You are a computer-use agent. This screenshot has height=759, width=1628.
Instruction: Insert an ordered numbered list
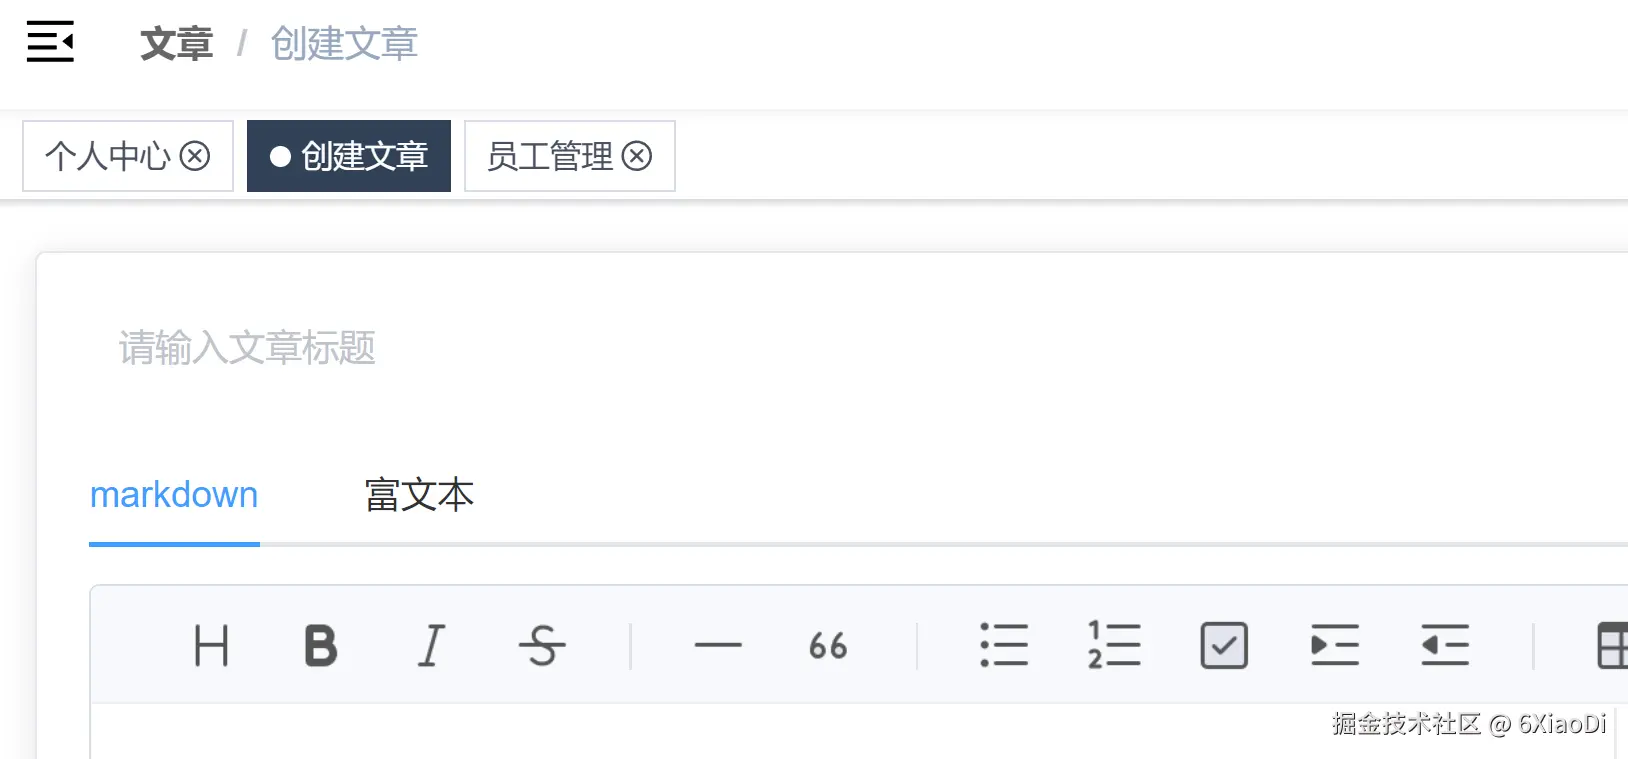[1114, 645]
